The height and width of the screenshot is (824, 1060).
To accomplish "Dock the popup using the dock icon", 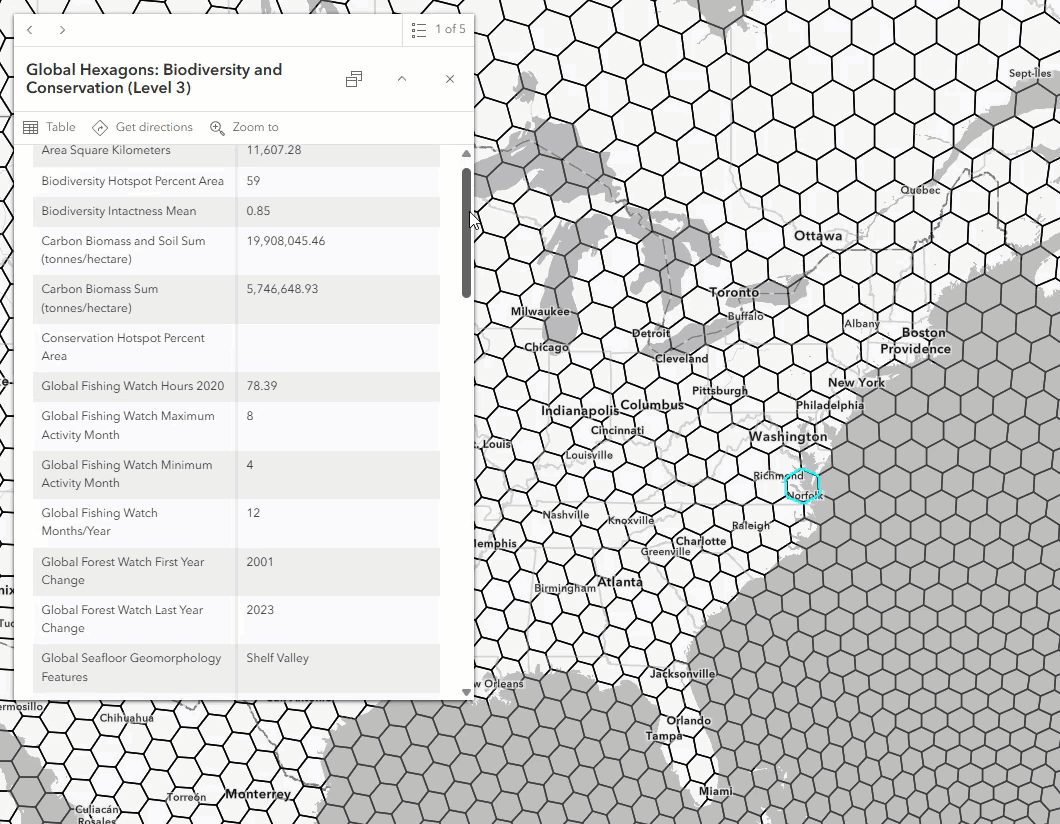I will point(353,79).
